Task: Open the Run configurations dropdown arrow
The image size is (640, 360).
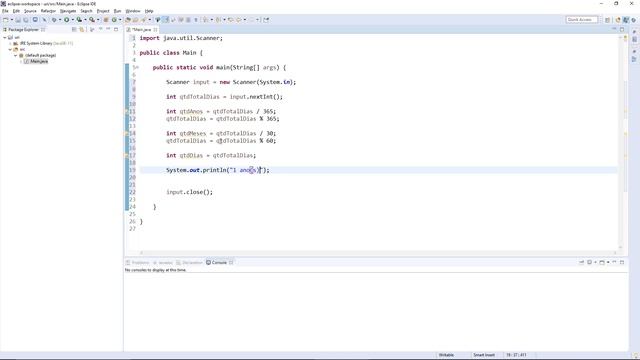Action: [x=72, y=20]
